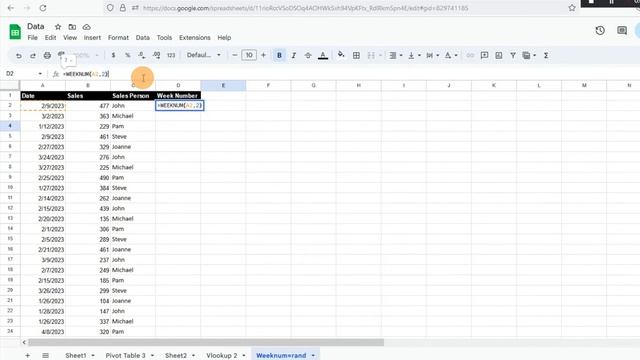Open the Data menu
The width and height of the screenshot is (640, 360).
click(142, 38)
